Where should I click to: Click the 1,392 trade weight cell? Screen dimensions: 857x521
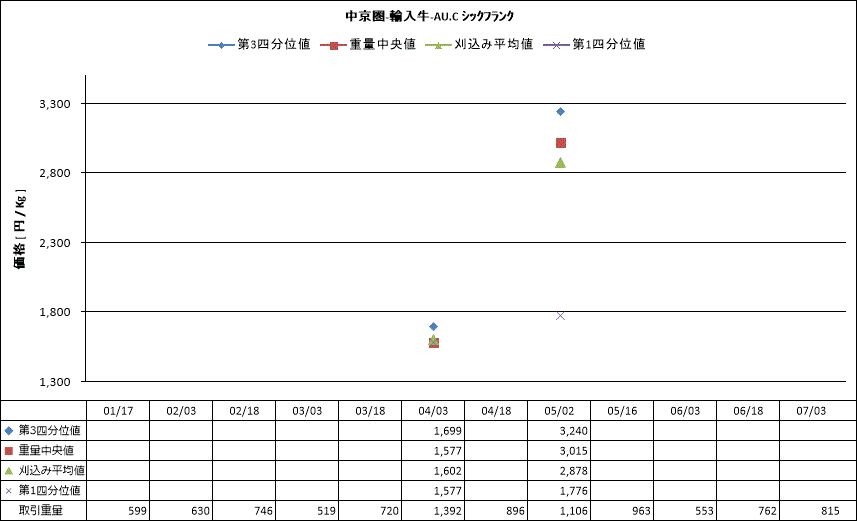433,511
